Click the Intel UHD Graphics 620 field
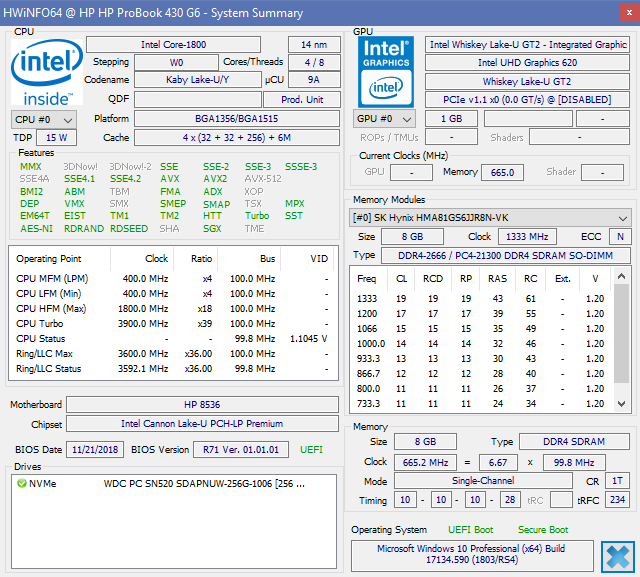This screenshot has width=640, height=577. pos(527,62)
